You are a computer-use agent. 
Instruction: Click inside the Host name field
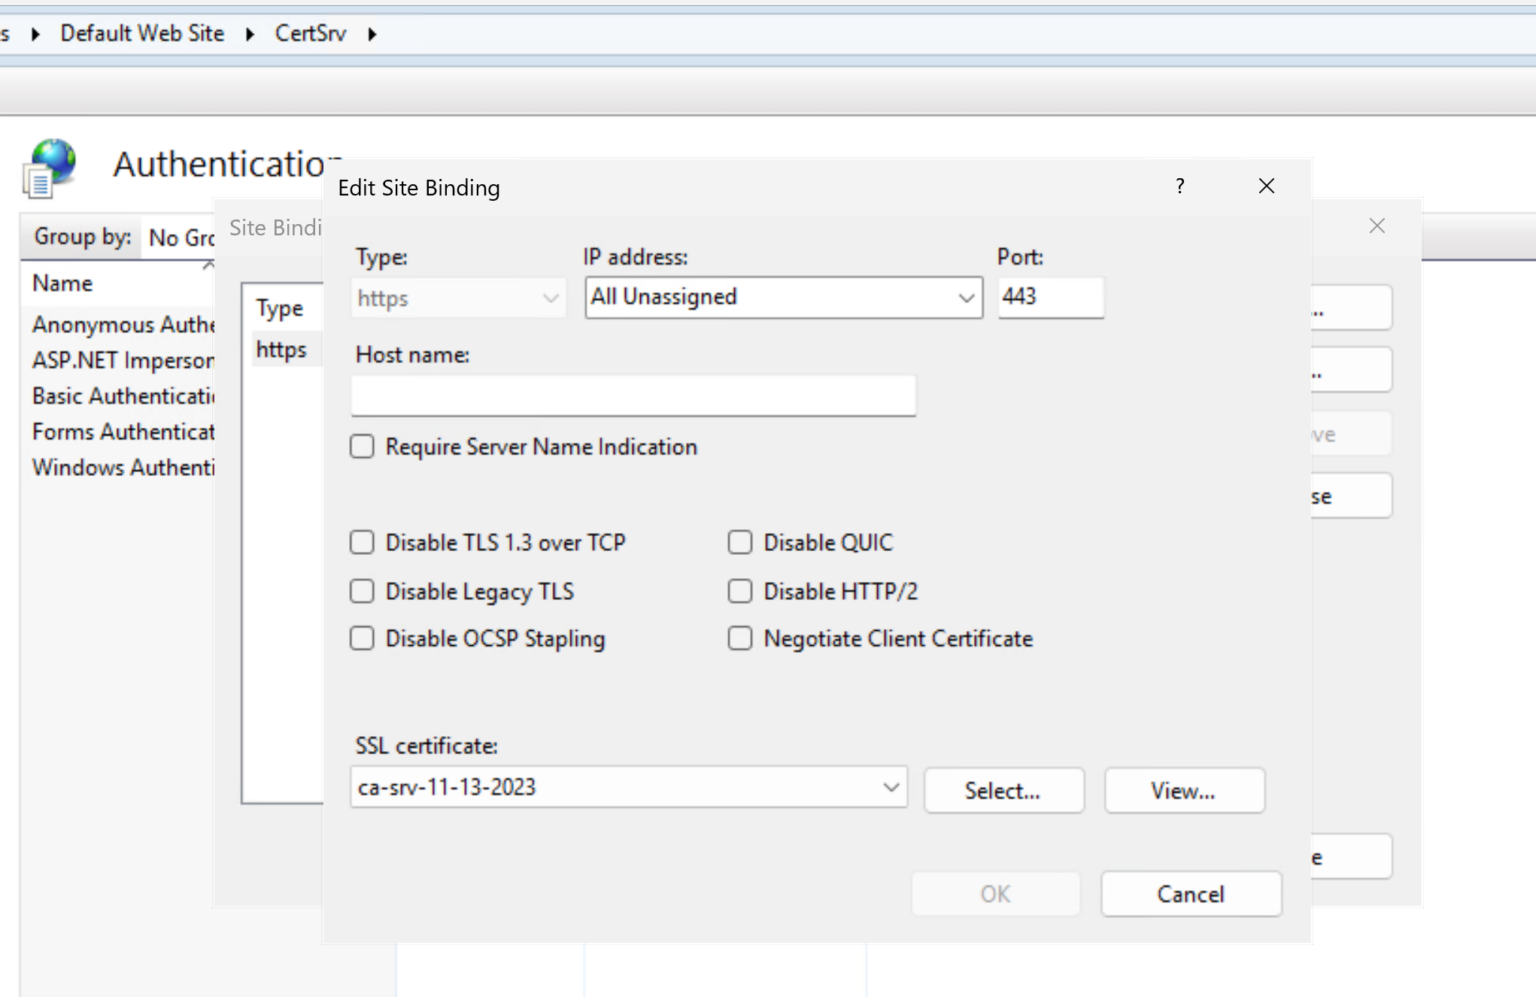(x=632, y=395)
